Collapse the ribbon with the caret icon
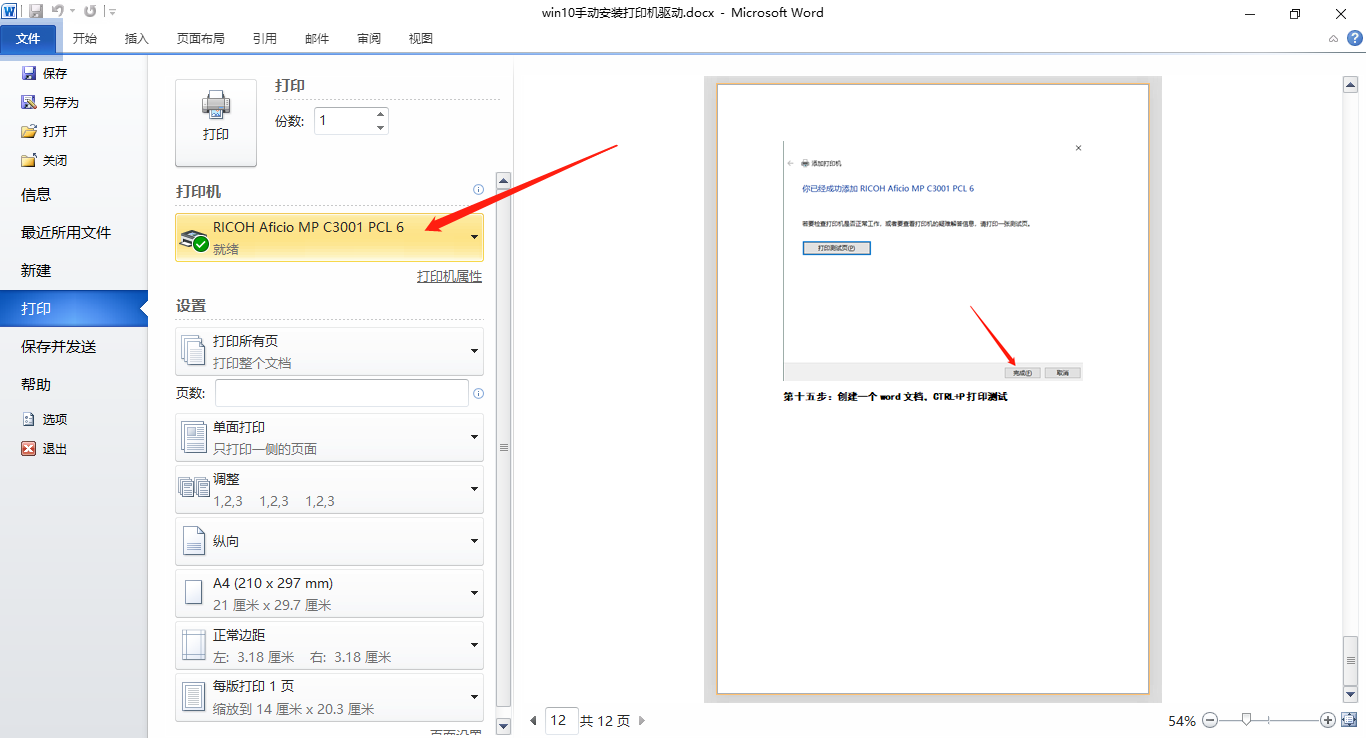 1333,39
